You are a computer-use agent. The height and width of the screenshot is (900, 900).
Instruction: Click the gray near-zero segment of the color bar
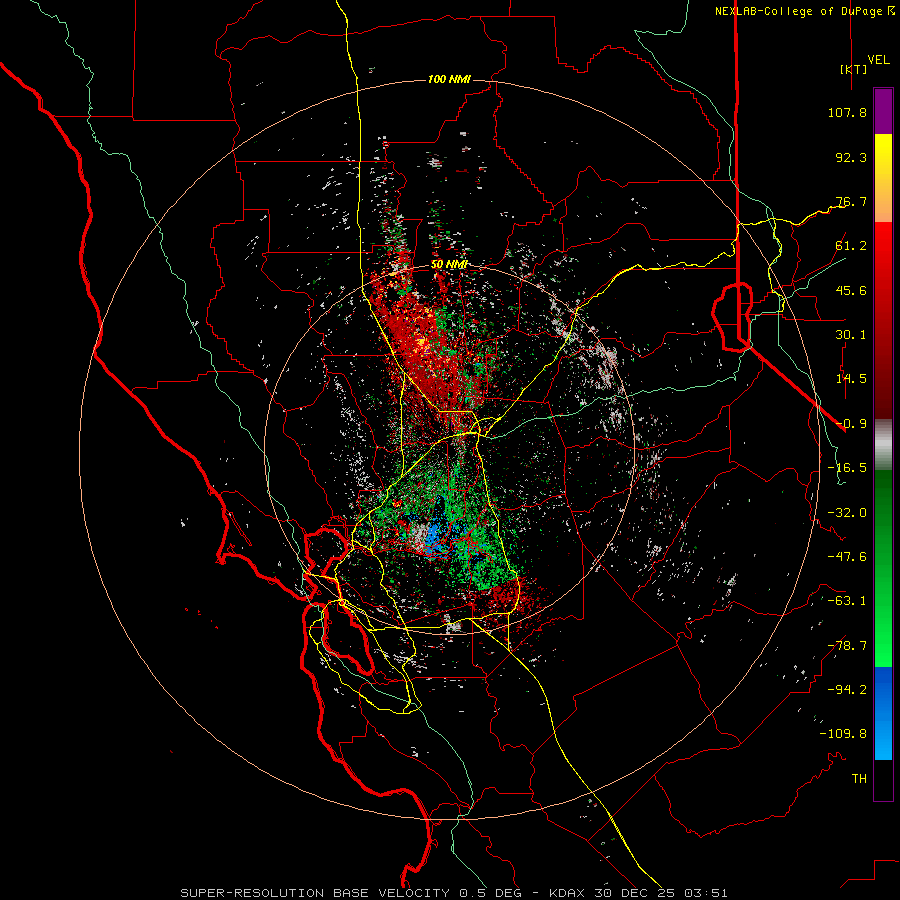(x=883, y=445)
